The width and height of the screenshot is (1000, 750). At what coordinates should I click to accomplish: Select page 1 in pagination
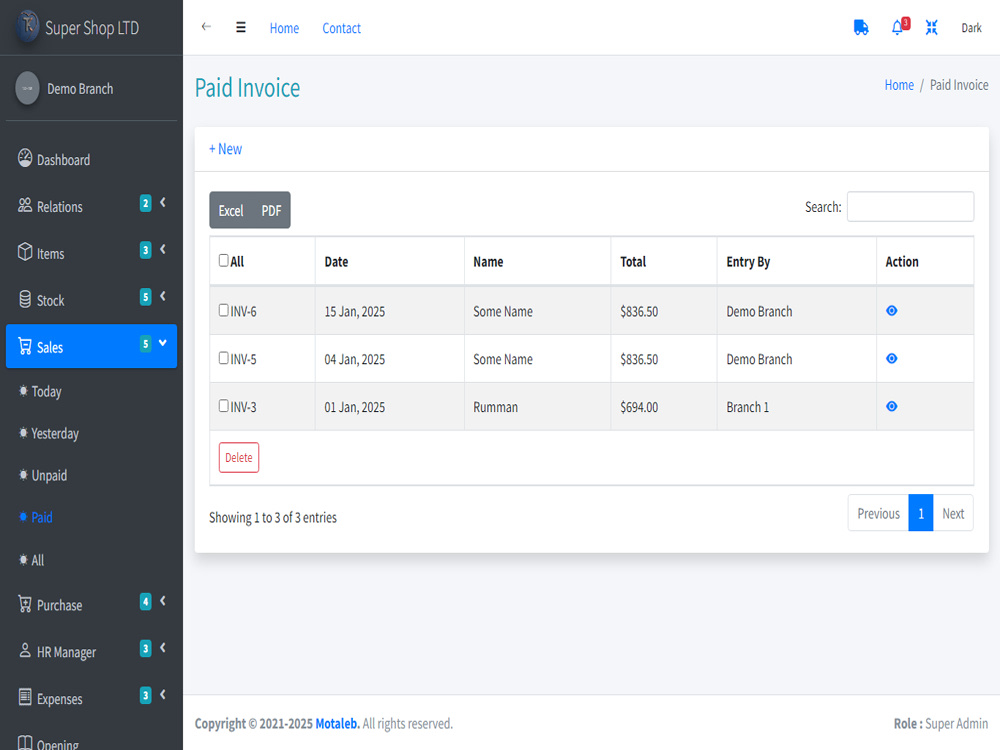coord(921,513)
